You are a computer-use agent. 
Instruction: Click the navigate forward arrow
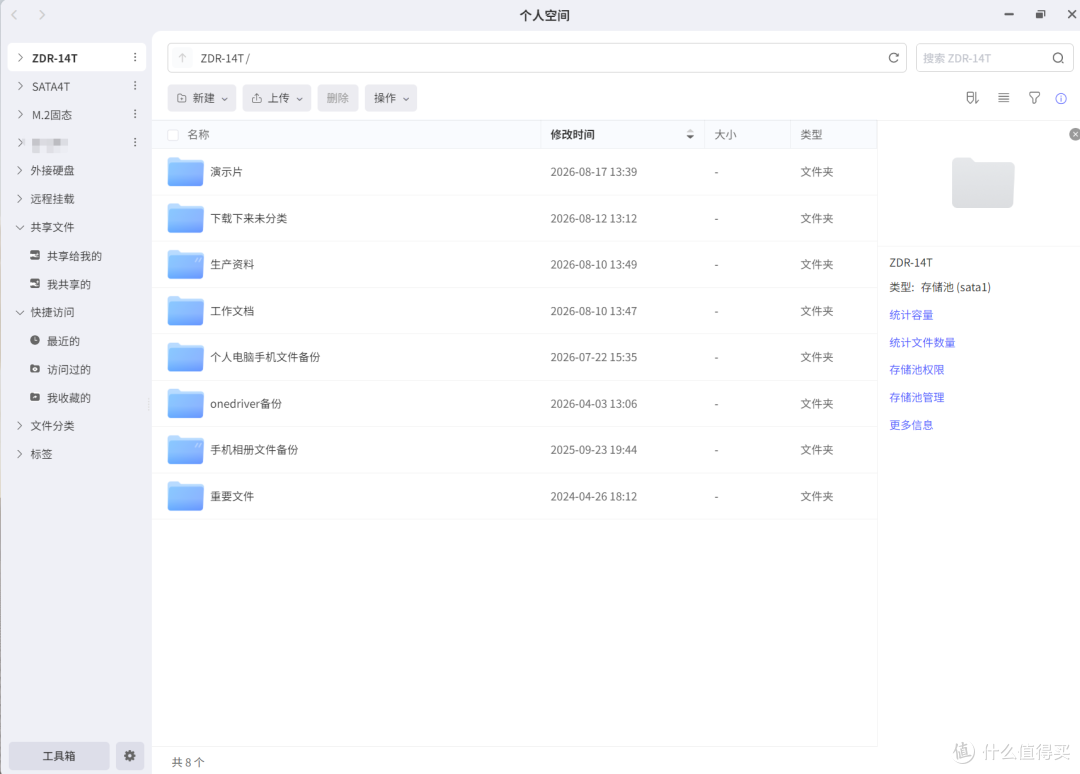pyautogui.click(x=42, y=14)
